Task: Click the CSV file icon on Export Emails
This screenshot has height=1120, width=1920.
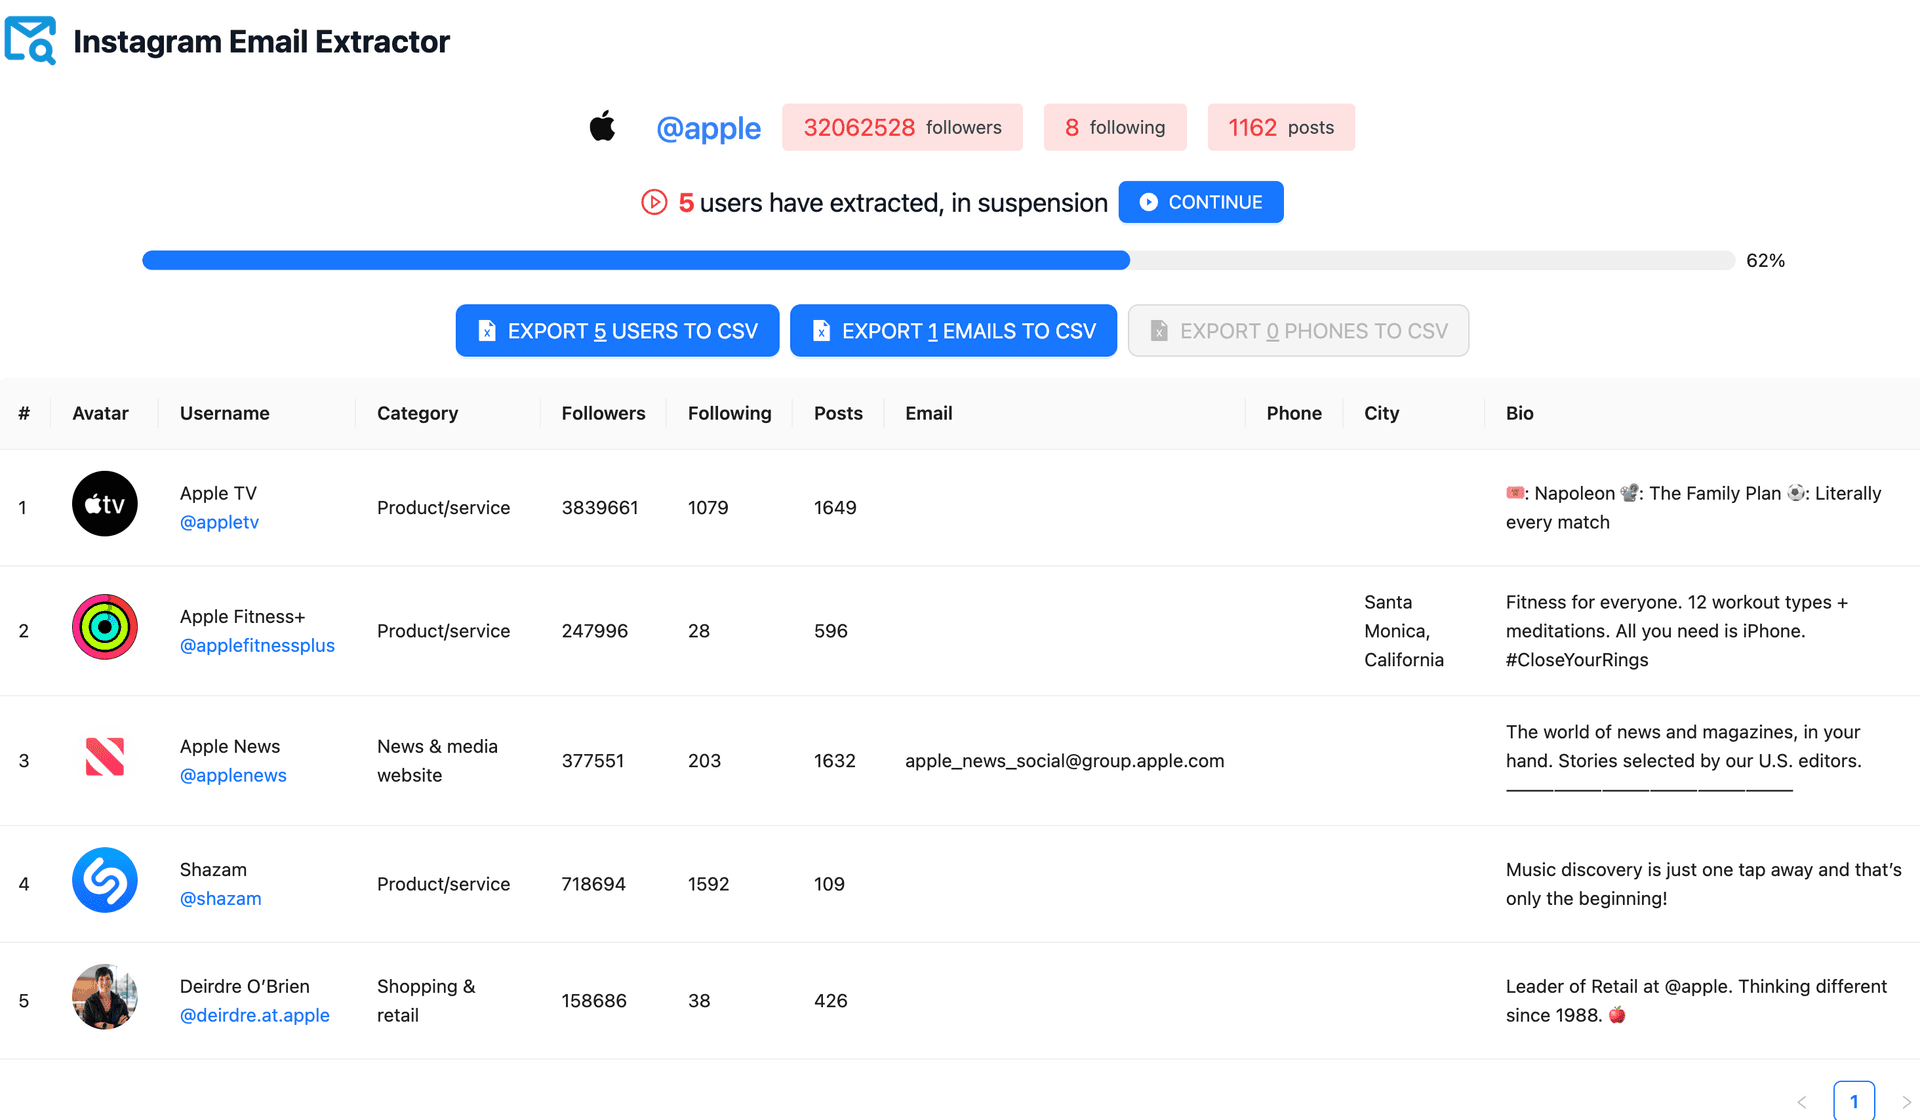Action: coord(821,330)
